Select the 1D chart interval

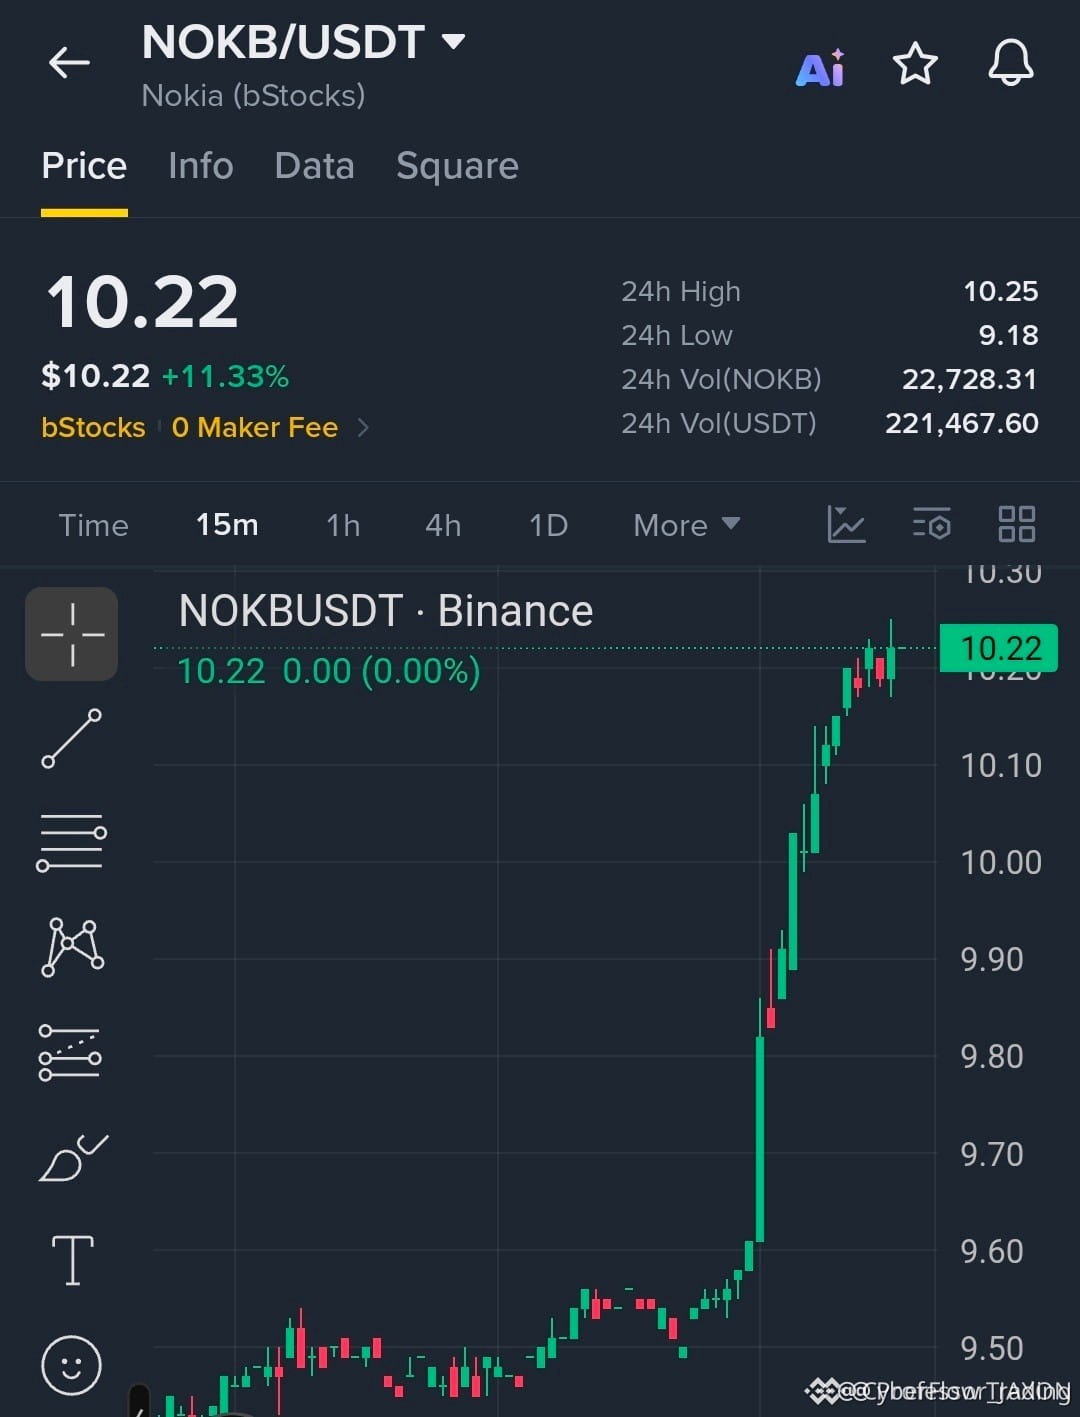tap(548, 525)
